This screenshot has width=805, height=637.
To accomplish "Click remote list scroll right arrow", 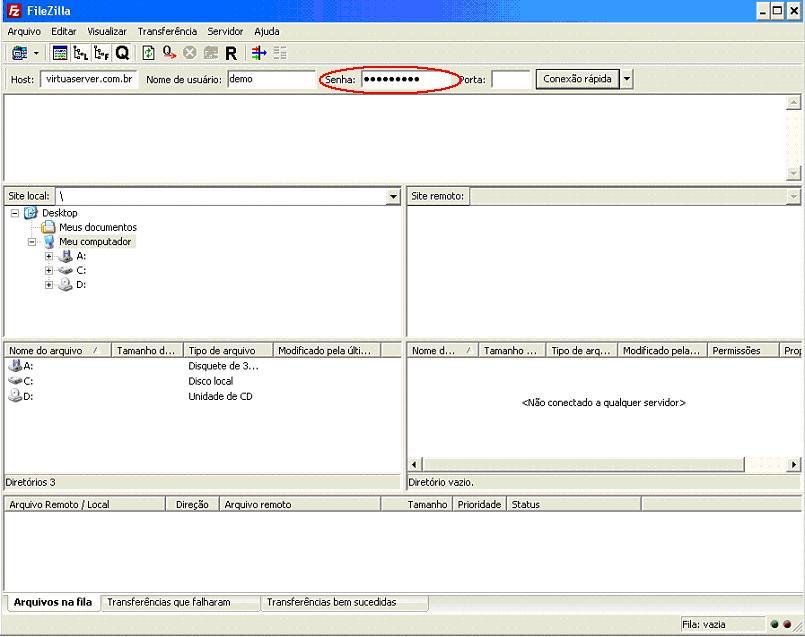I will pyautogui.click(x=794, y=465).
